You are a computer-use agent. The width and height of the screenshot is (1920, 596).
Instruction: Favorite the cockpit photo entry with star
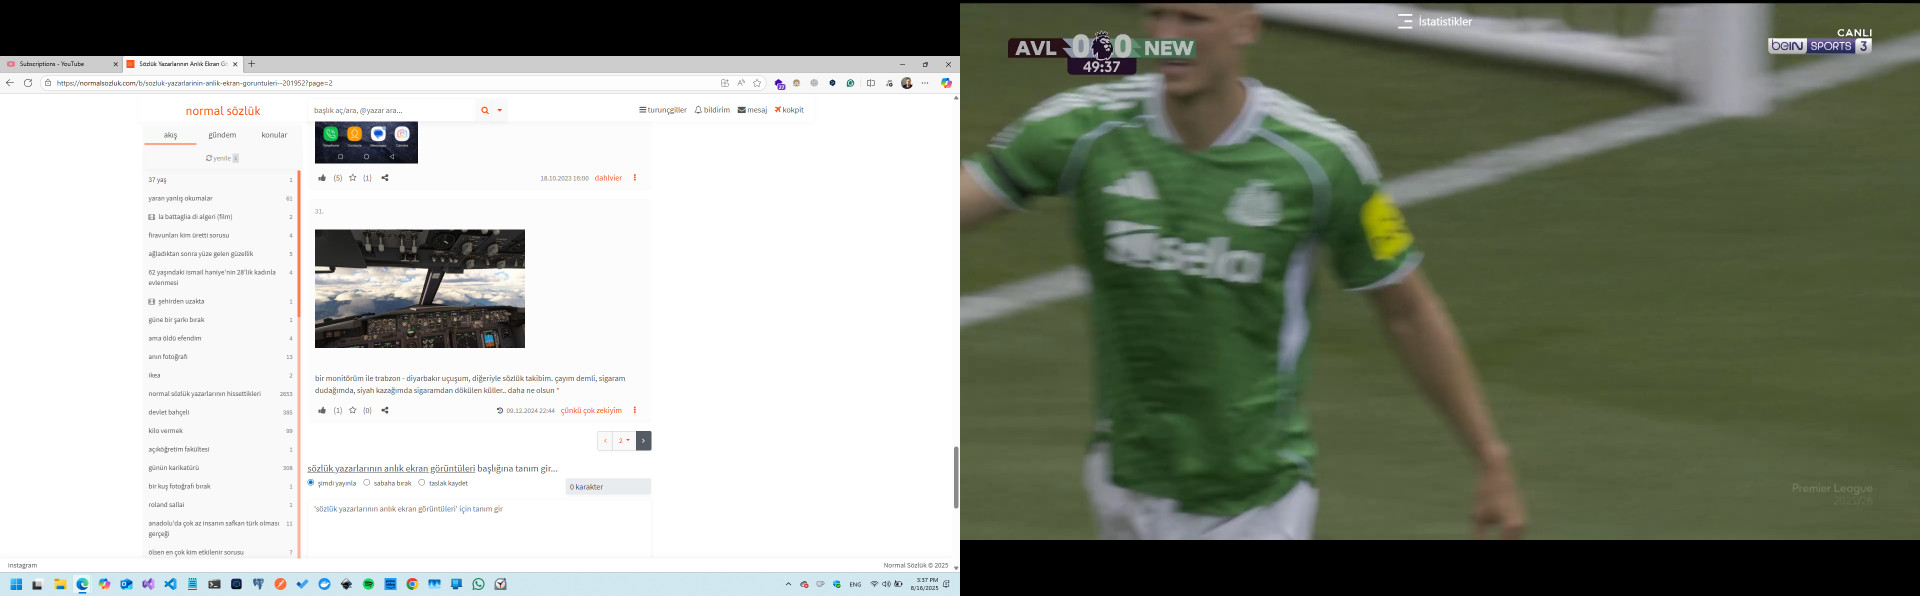pos(353,410)
